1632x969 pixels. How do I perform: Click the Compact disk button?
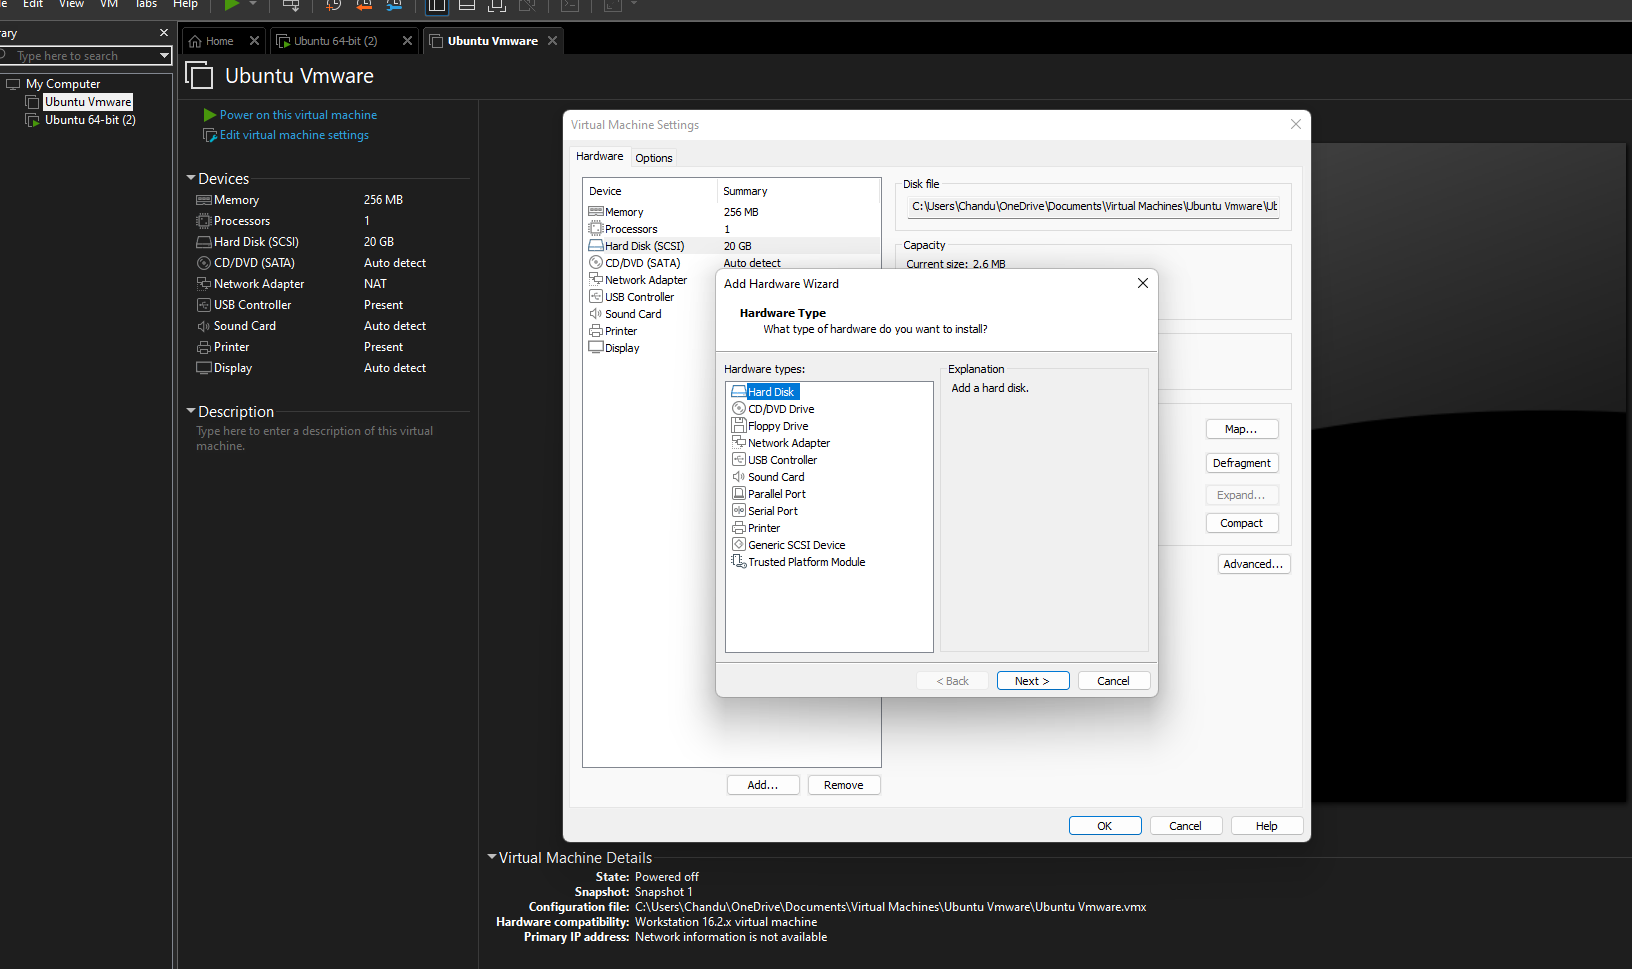[1242, 523]
